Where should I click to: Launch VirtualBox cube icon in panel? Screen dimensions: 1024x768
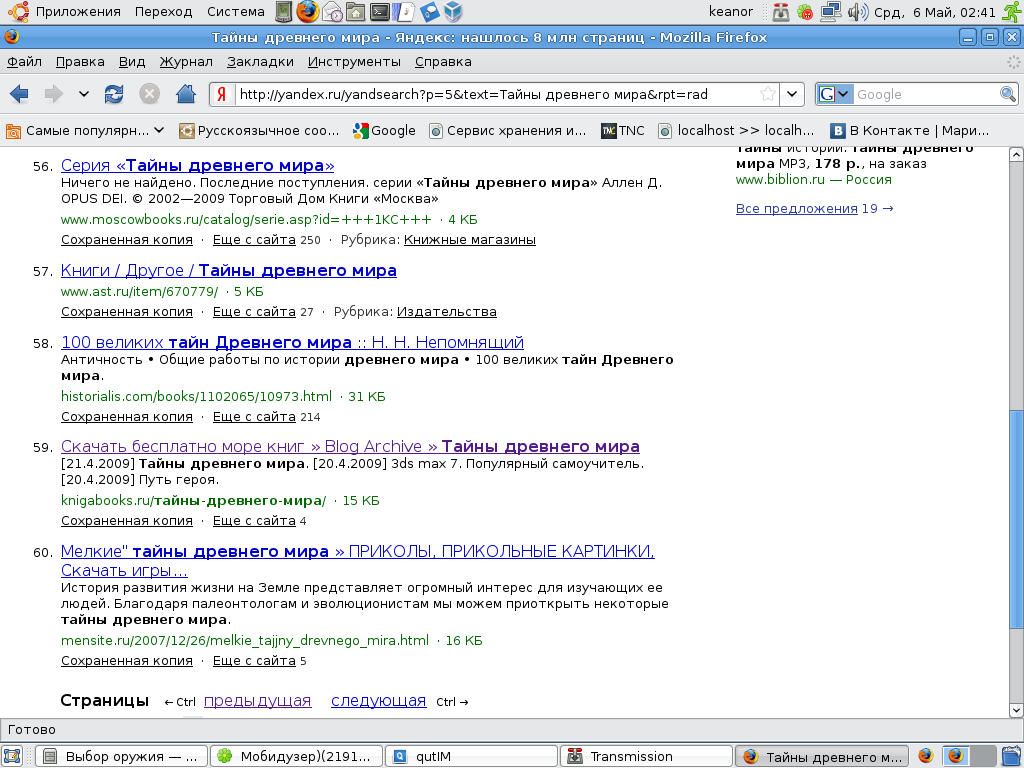(x=453, y=12)
